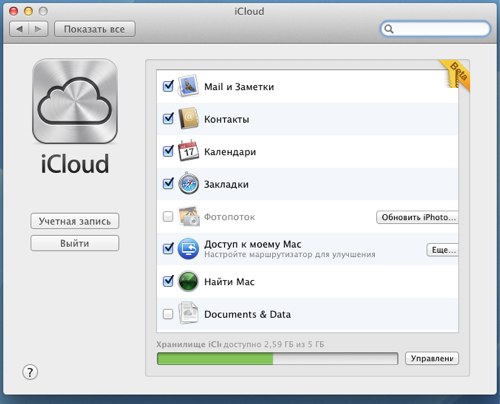500x404 pixels.
Task: Click the Настройте маршрутизатор для улучшения hint
Action: (290, 255)
